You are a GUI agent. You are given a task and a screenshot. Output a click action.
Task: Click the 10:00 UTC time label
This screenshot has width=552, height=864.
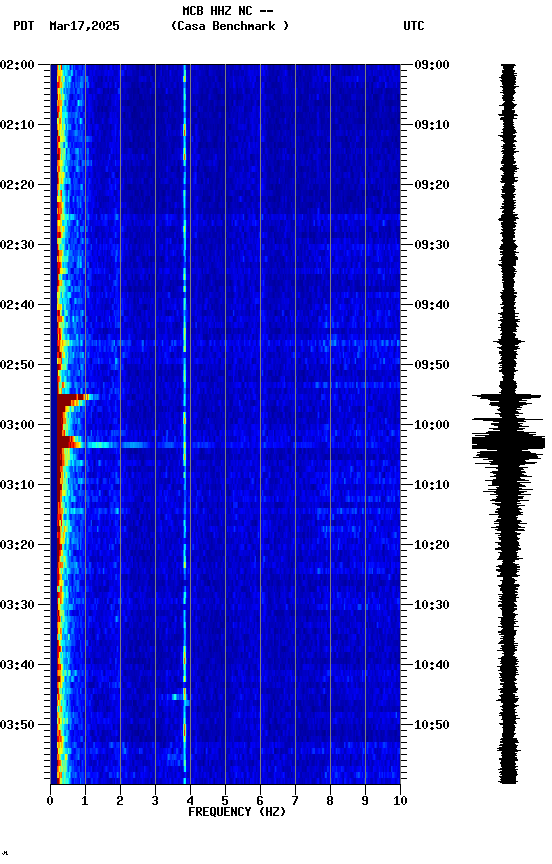pos(432,425)
